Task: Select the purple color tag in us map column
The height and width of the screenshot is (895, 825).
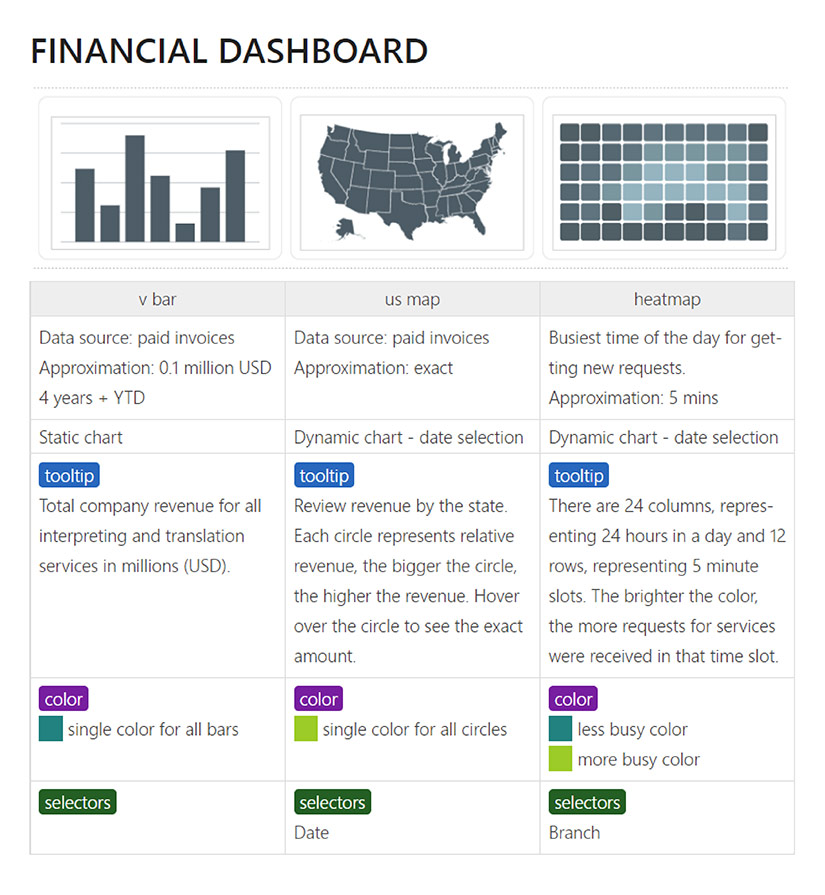Action: [x=318, y=699]
